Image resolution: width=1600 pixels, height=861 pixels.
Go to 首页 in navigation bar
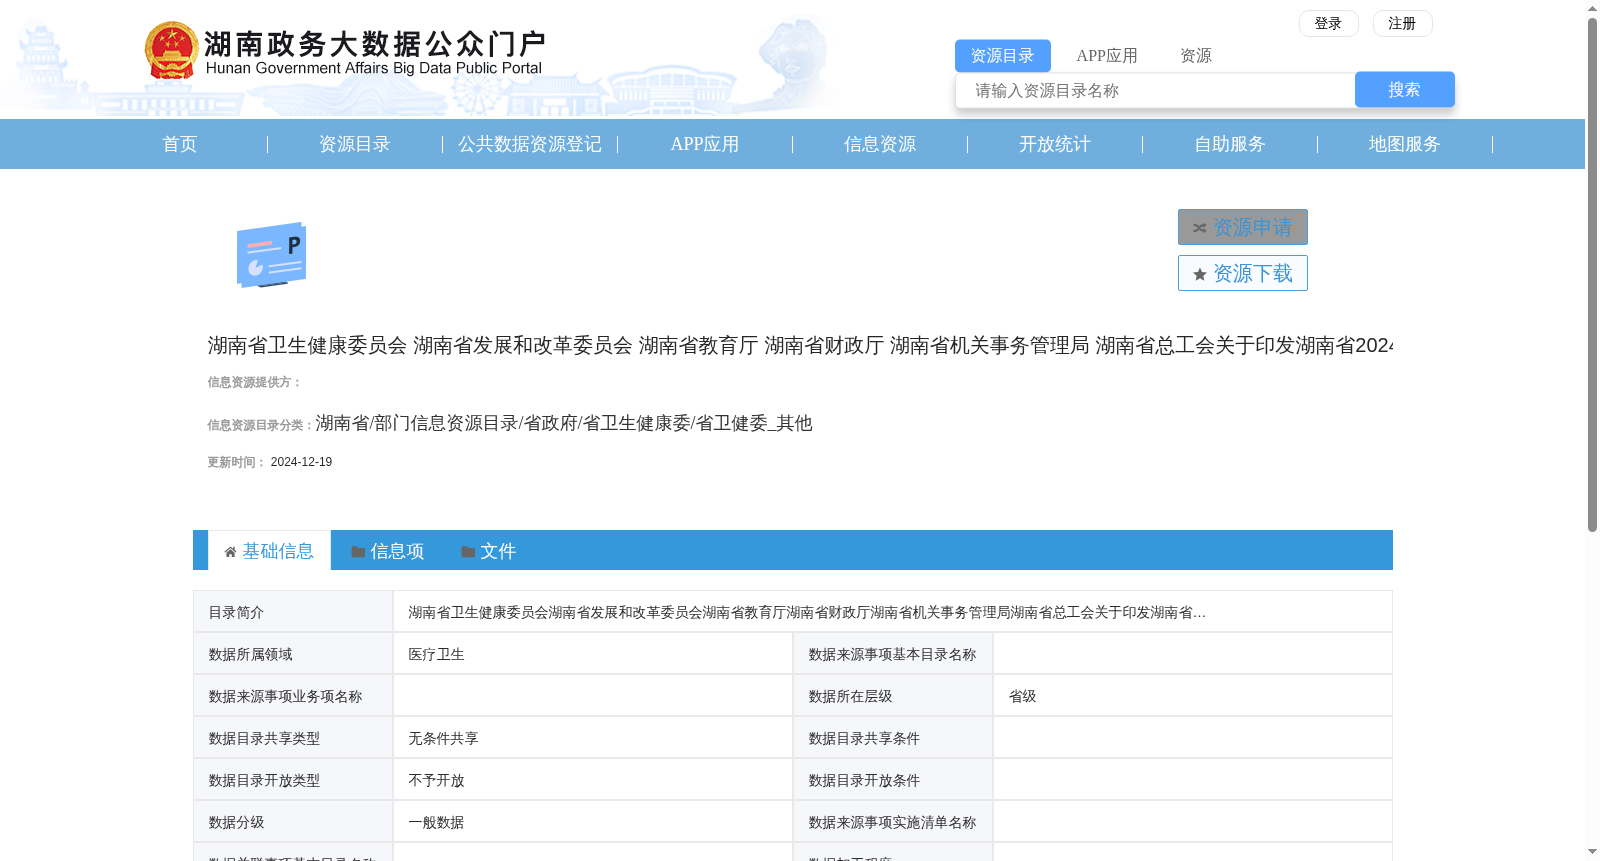click(x=180, y=144)
